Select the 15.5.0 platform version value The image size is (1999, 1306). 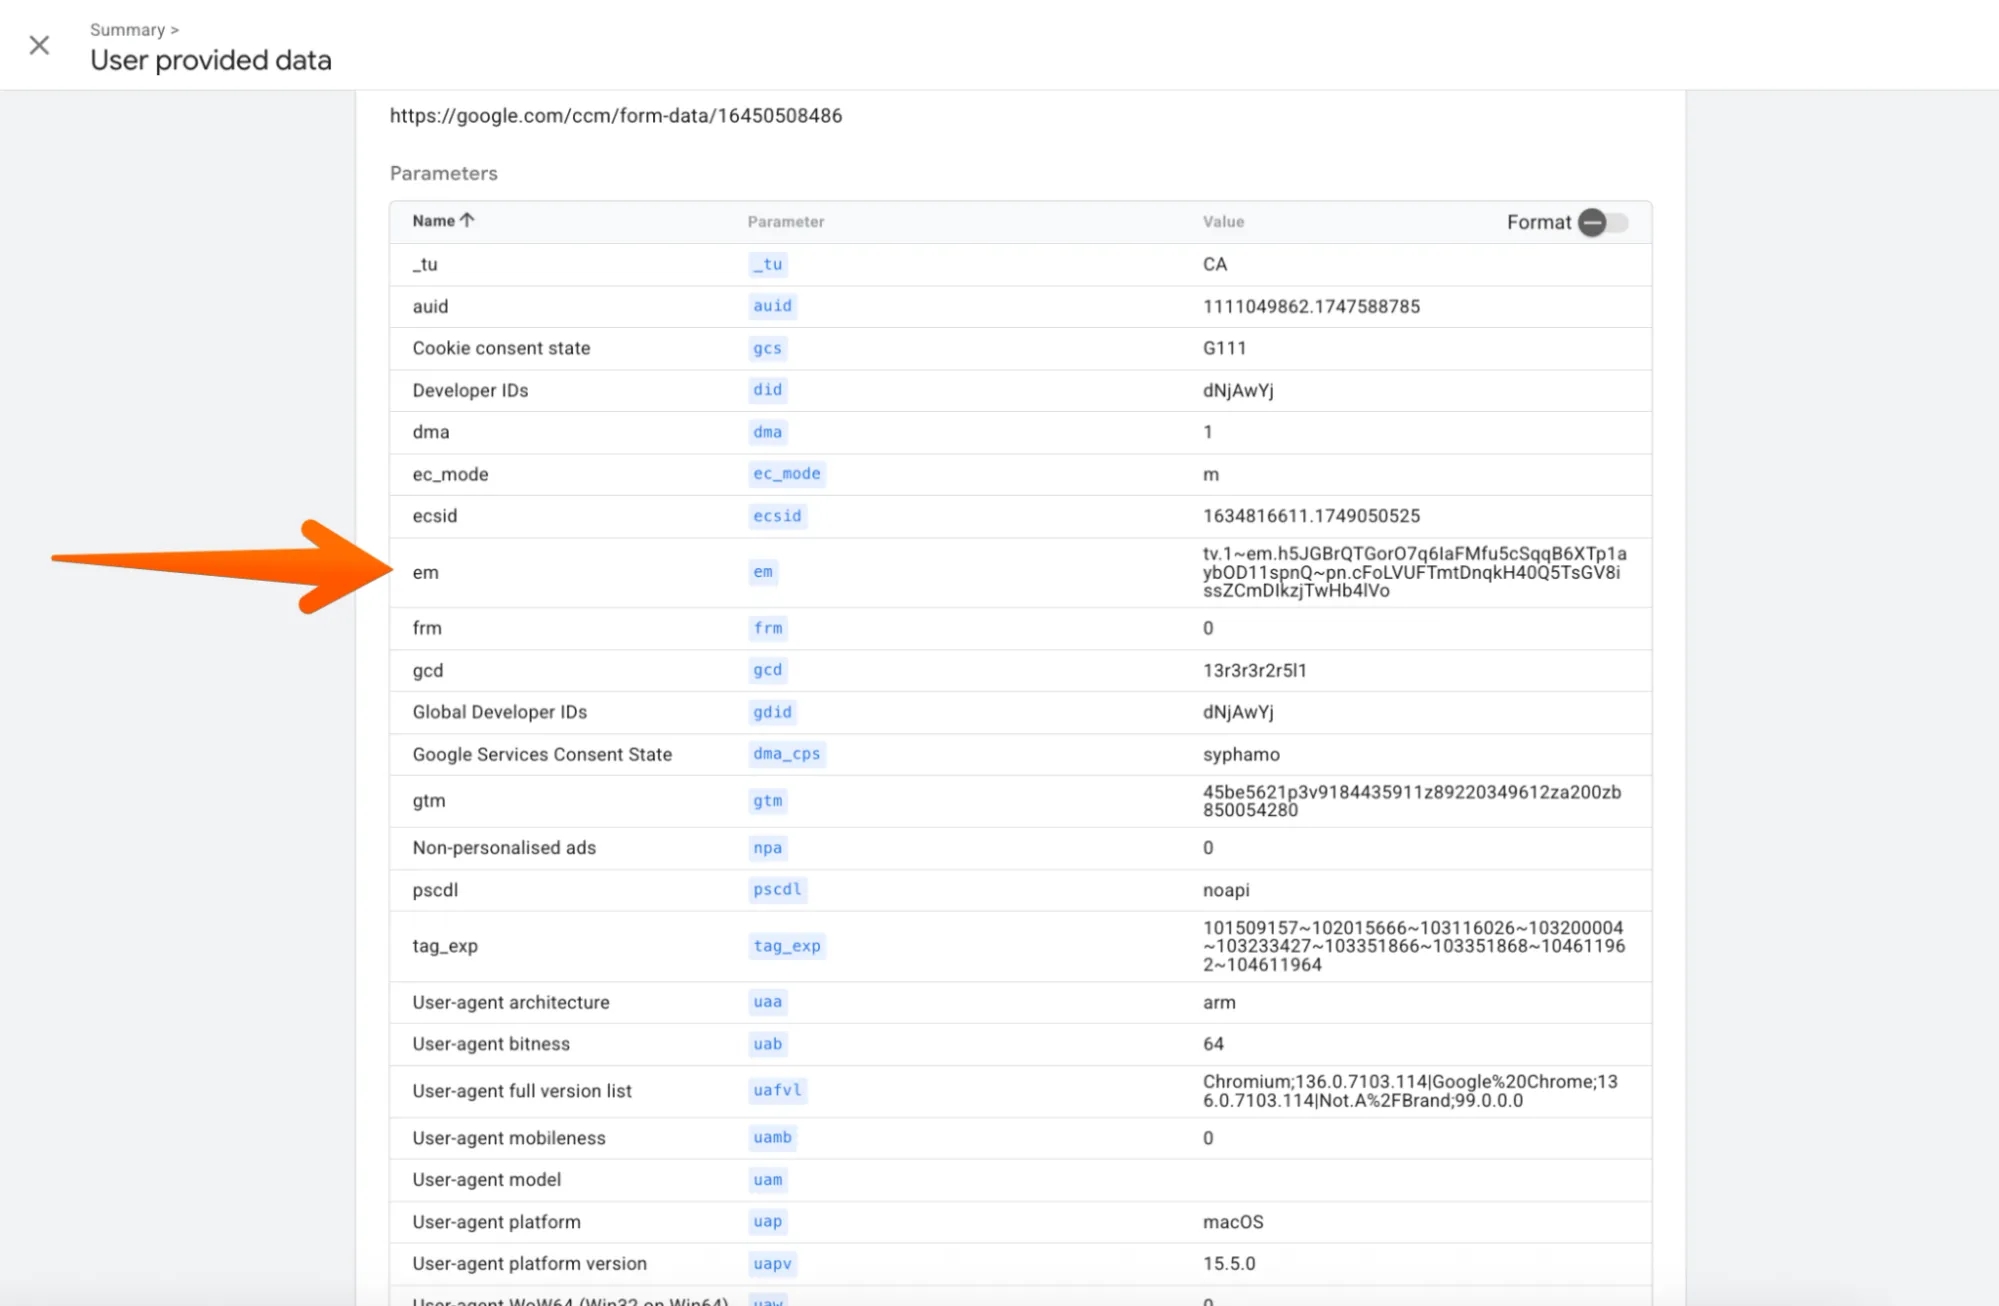pyautogui.click(x=1229, y=1264)
